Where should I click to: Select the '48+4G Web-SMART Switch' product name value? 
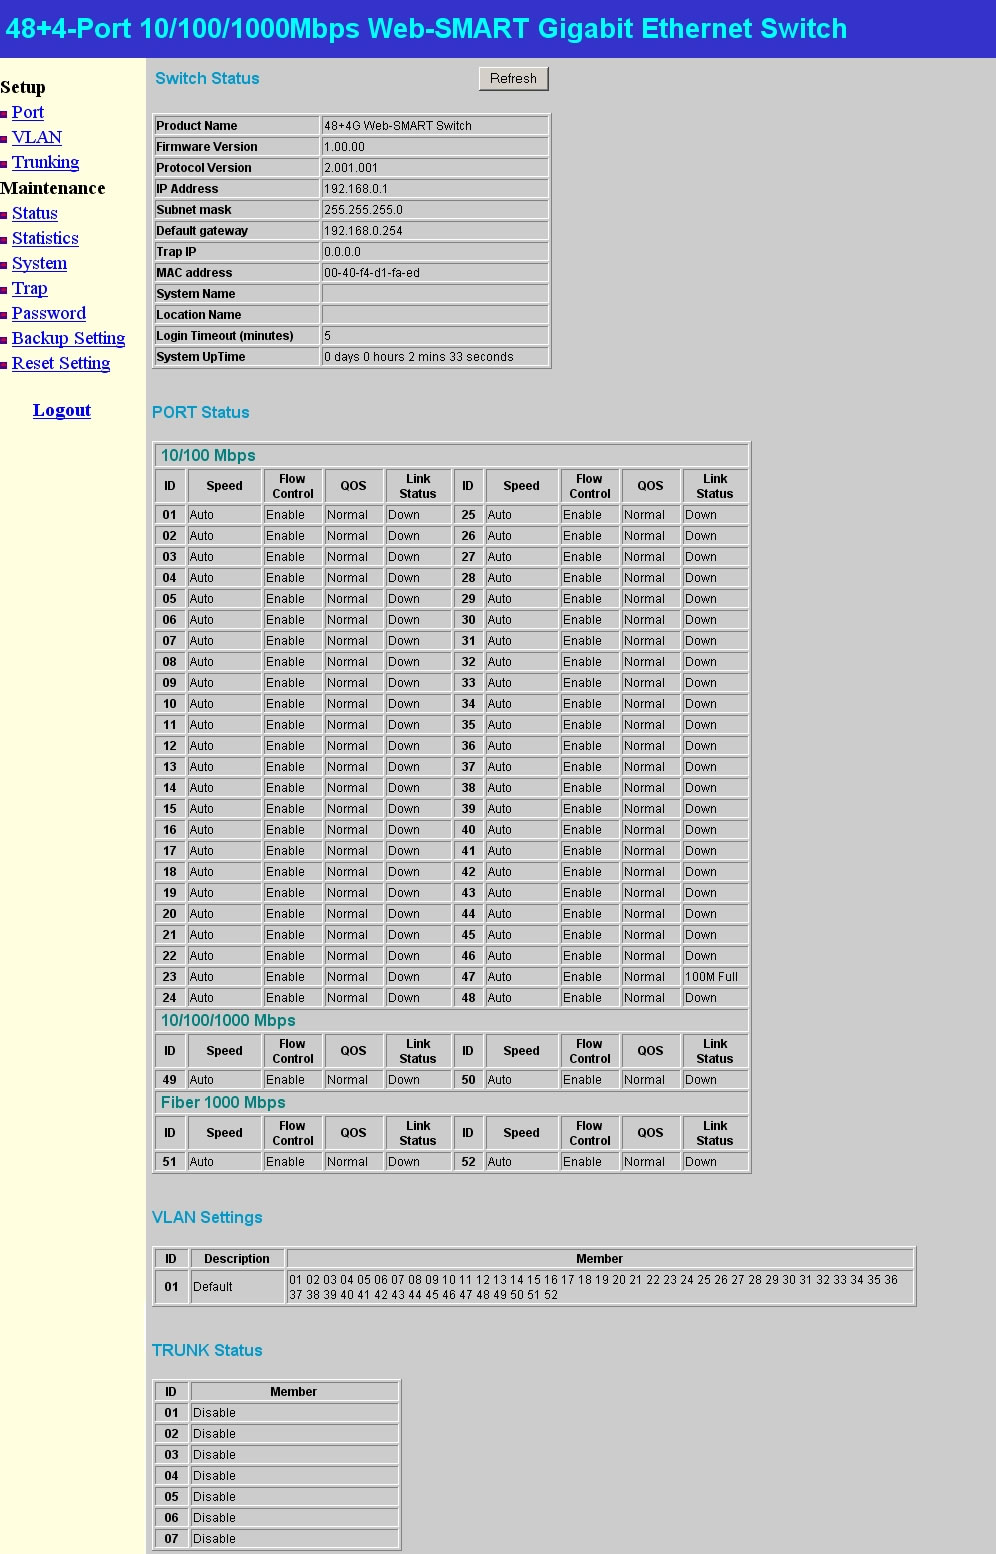point(398,126)
